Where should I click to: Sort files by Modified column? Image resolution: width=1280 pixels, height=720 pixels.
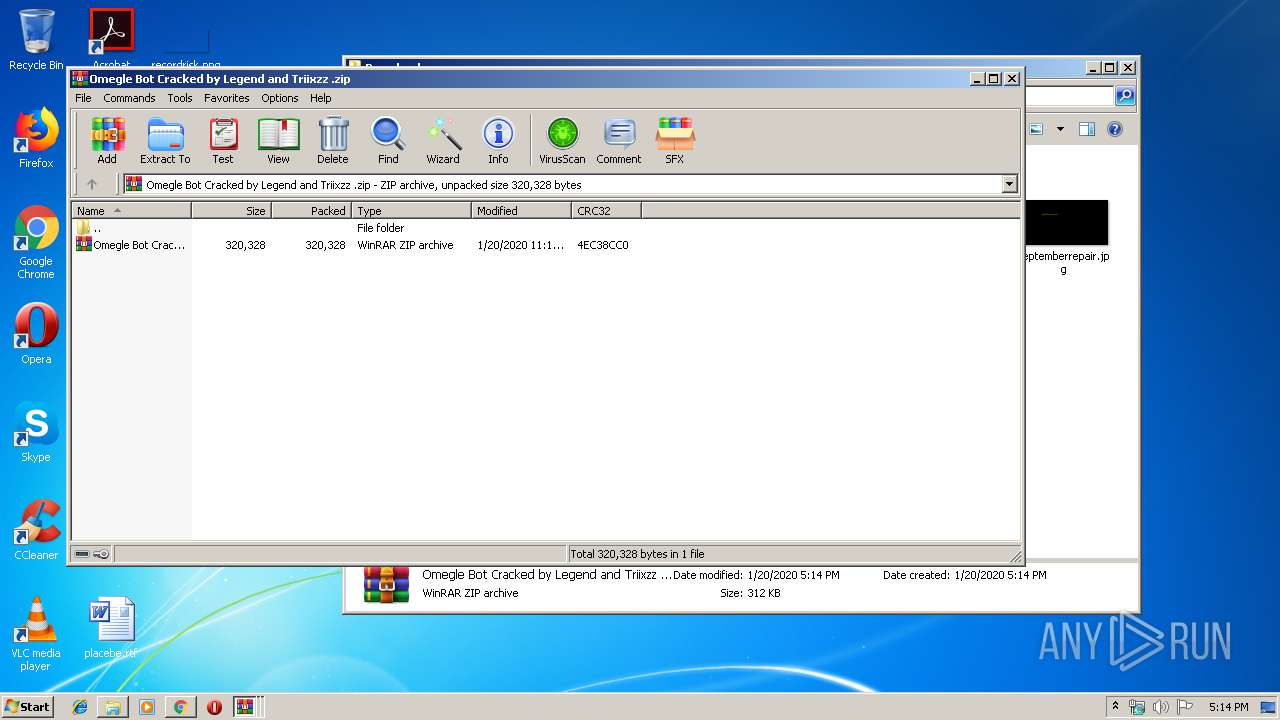click(x=521, y=211)
